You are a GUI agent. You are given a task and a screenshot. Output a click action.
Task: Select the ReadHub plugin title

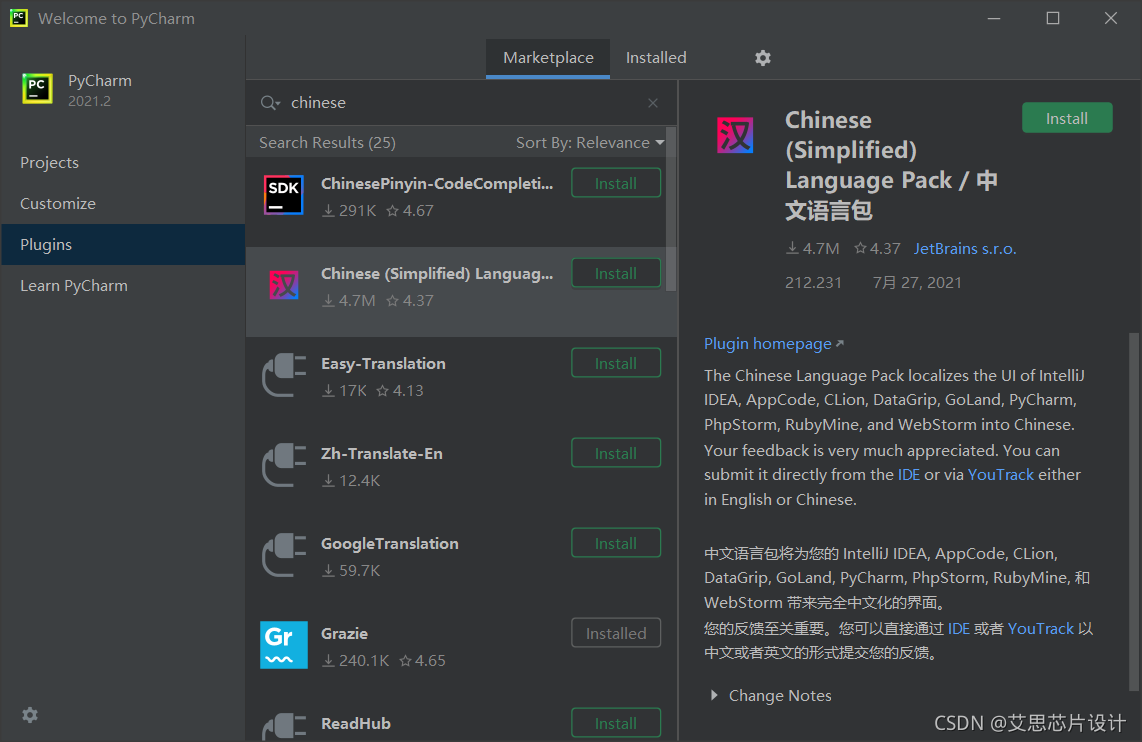point(355,723)
